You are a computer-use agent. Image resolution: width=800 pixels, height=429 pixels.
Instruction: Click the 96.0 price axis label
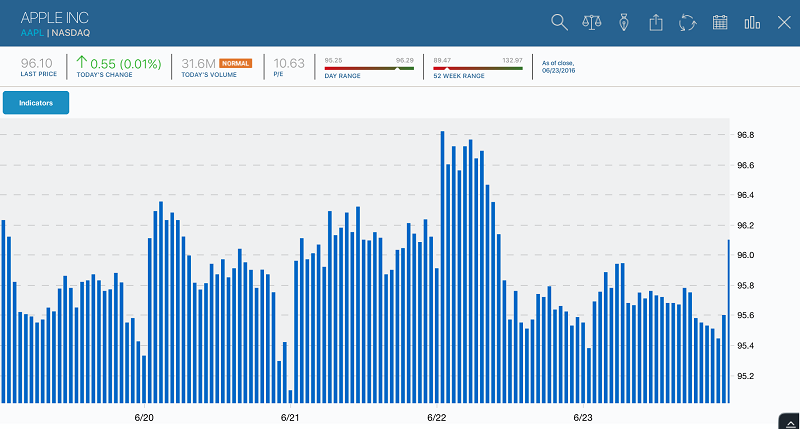[x=745, y=255]
